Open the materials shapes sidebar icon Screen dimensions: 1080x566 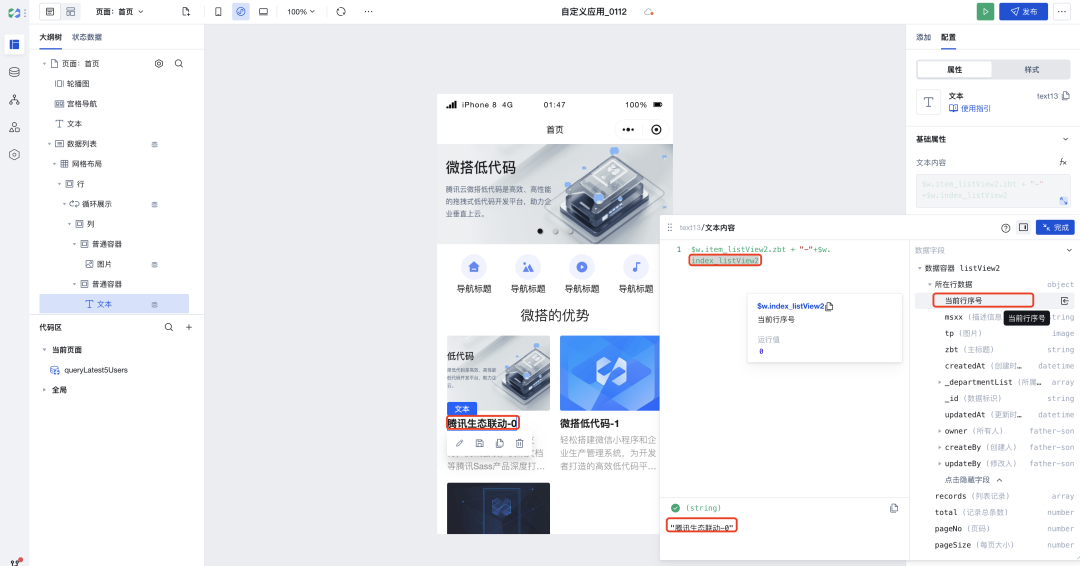(x=14, y=127)
